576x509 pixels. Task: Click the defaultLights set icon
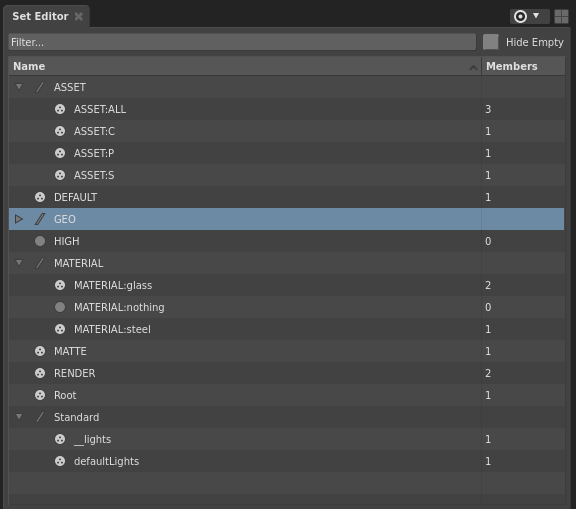(x=60, y=461)
